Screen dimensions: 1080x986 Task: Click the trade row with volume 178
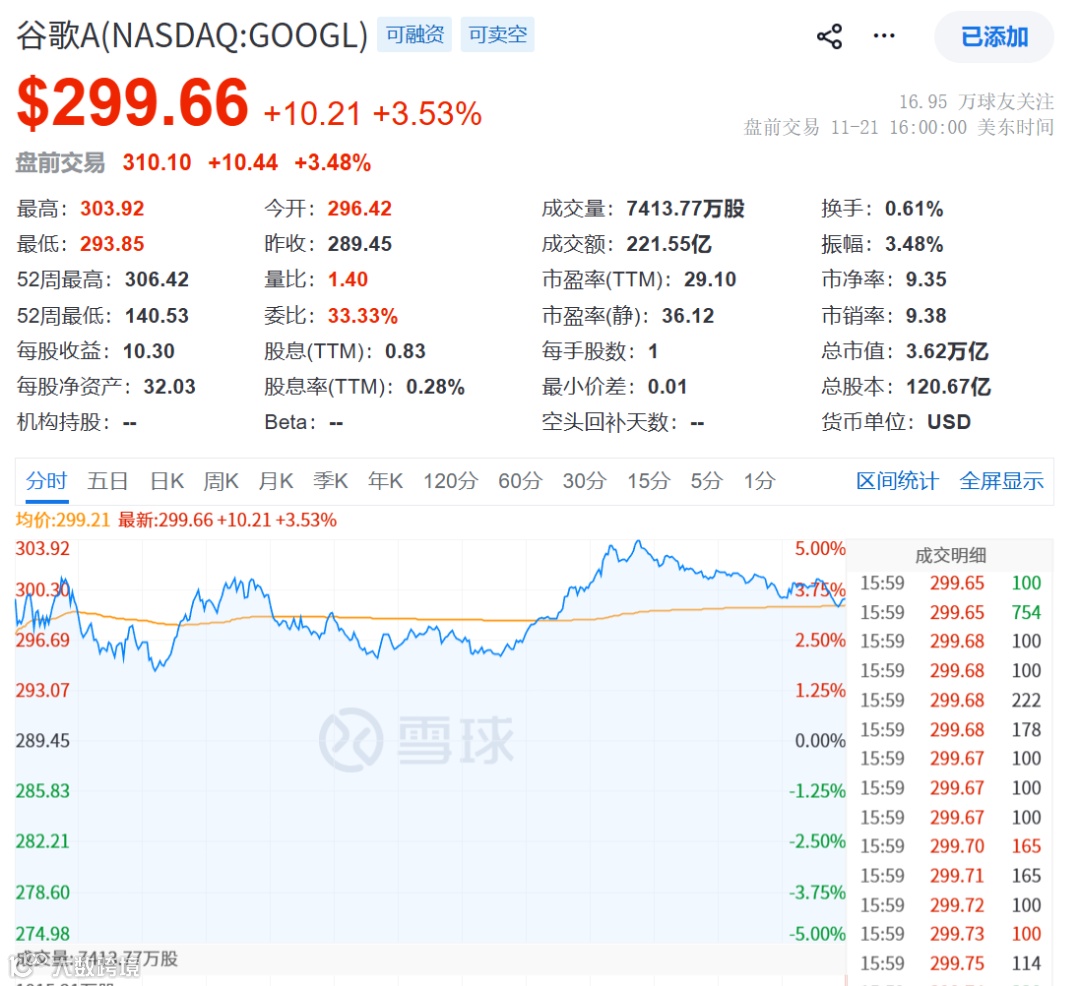click(x=951, y=729)
